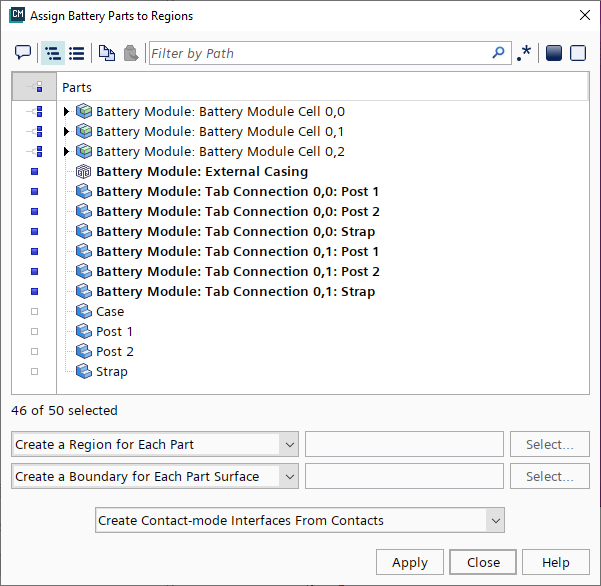The image size is (601, 586).
Task: Open Create a Region for Each Part dropdown
Action: (155, 444)
